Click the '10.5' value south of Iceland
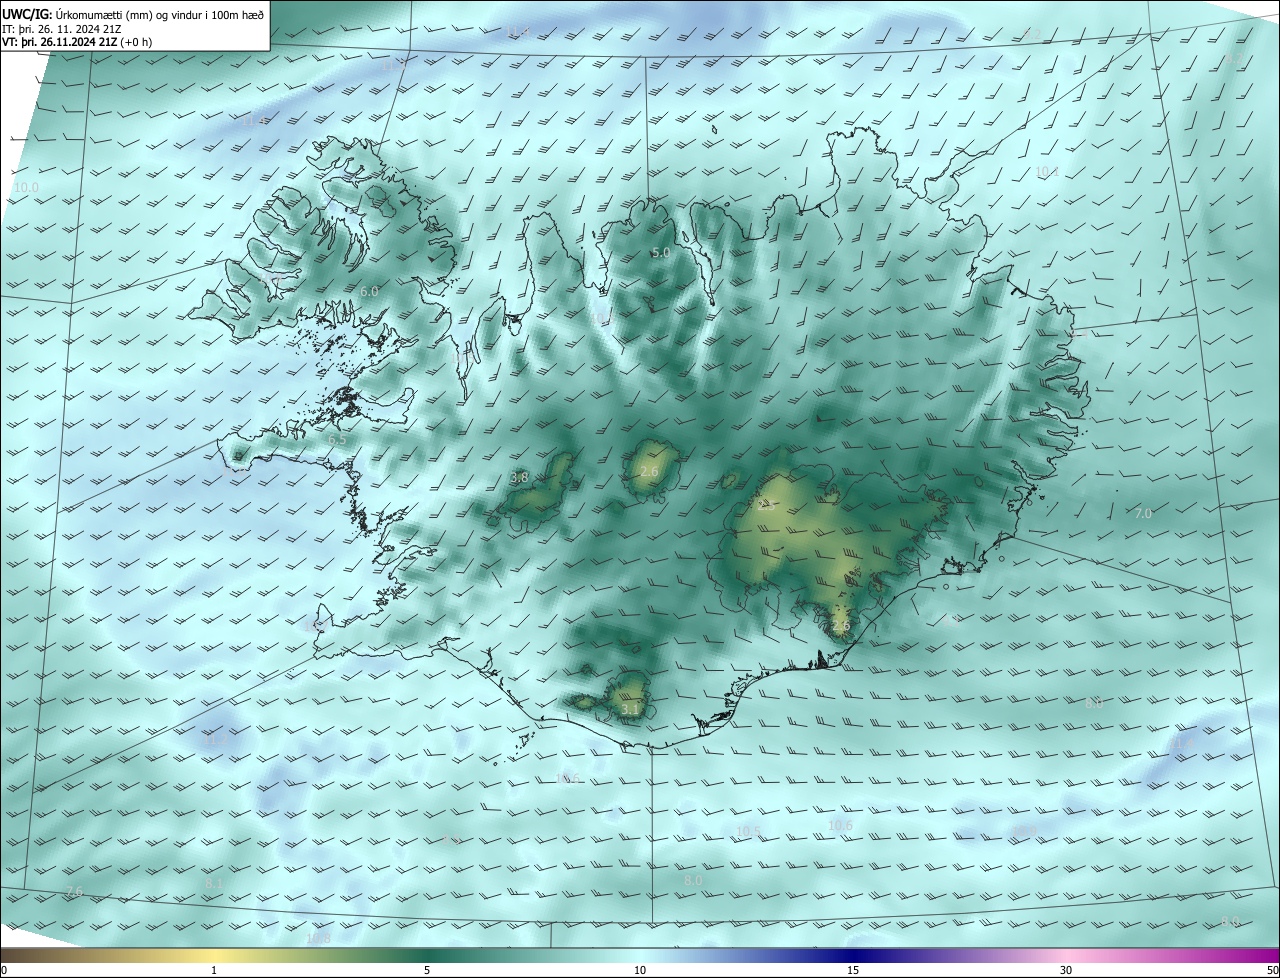The height and width of the screenshot is (978, 1280). point(748,830)
